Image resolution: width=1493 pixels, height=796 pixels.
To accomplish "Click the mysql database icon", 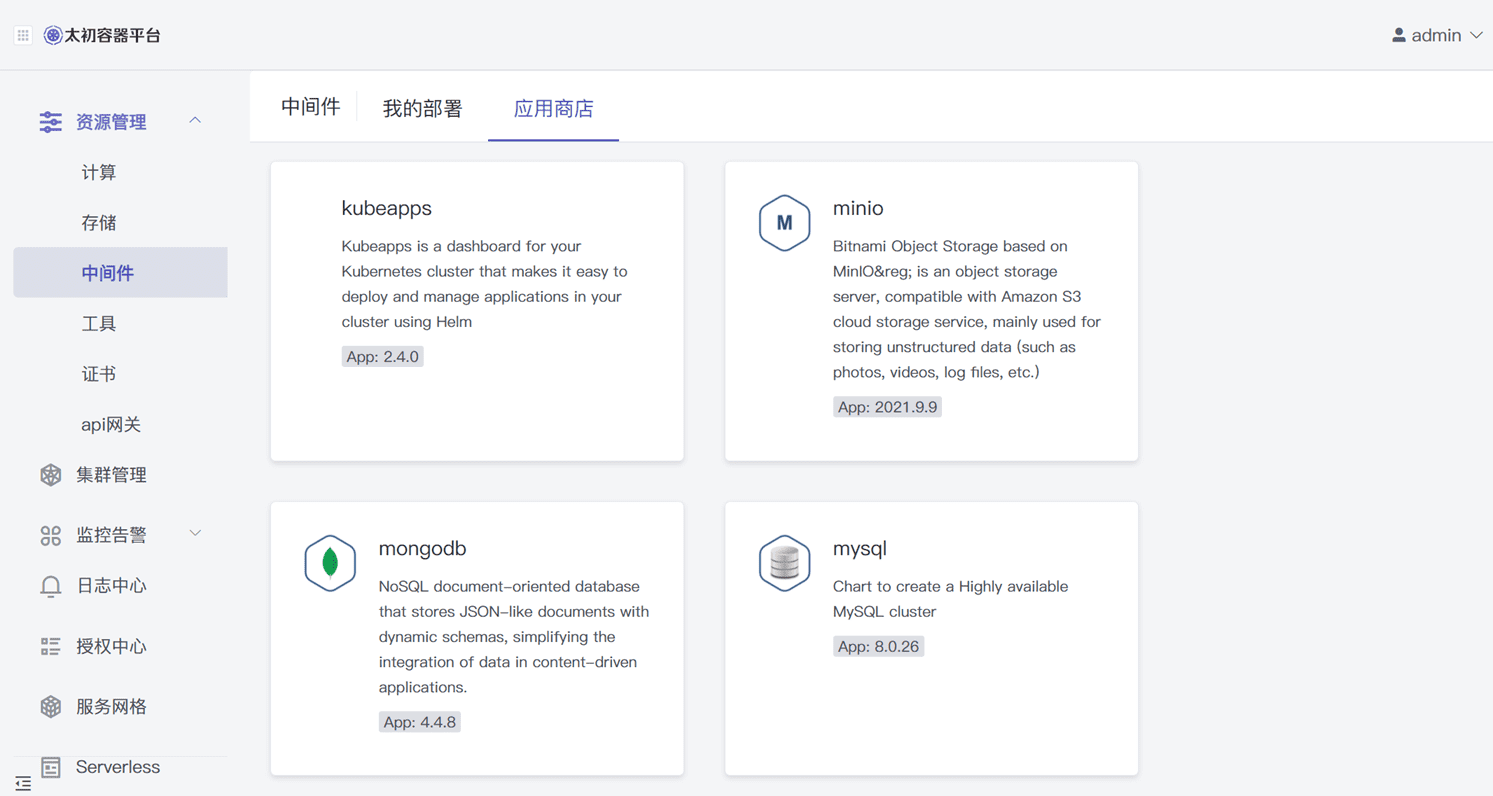I will (784, 563).
